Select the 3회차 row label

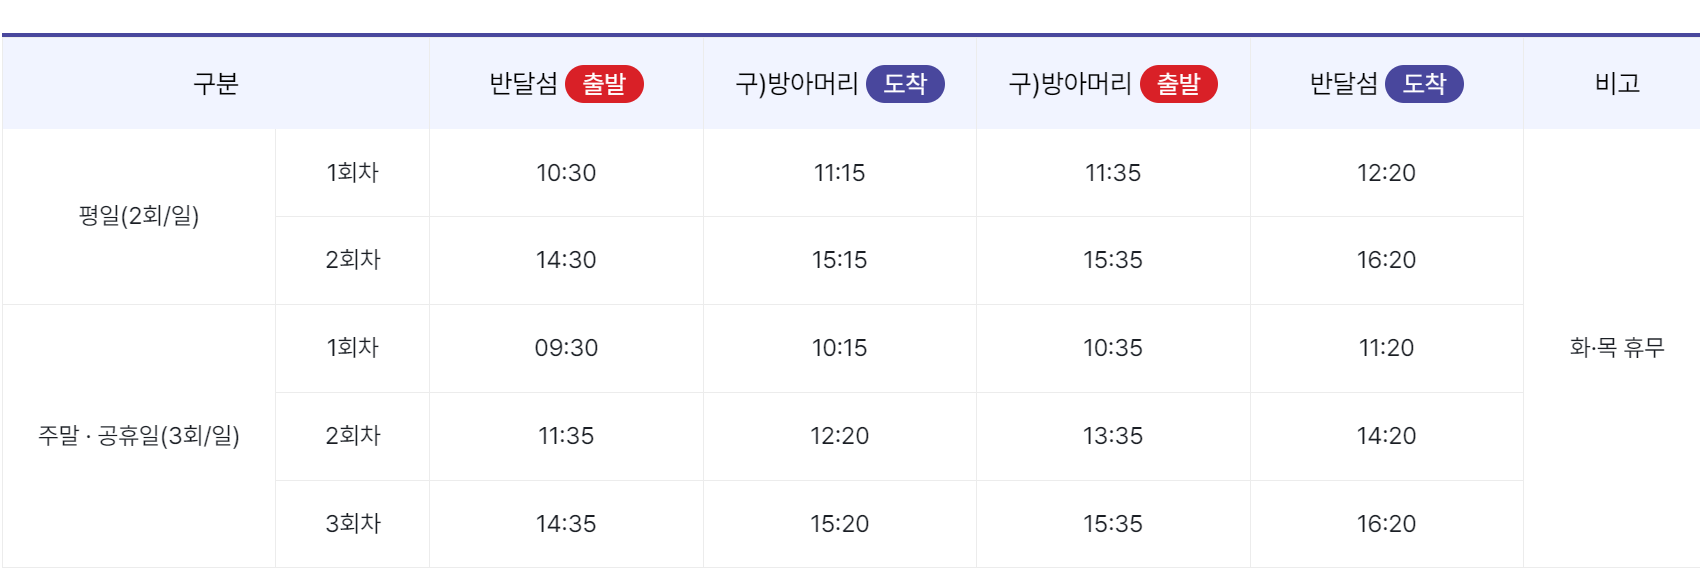pyautogui.click(x=353, y=524)
